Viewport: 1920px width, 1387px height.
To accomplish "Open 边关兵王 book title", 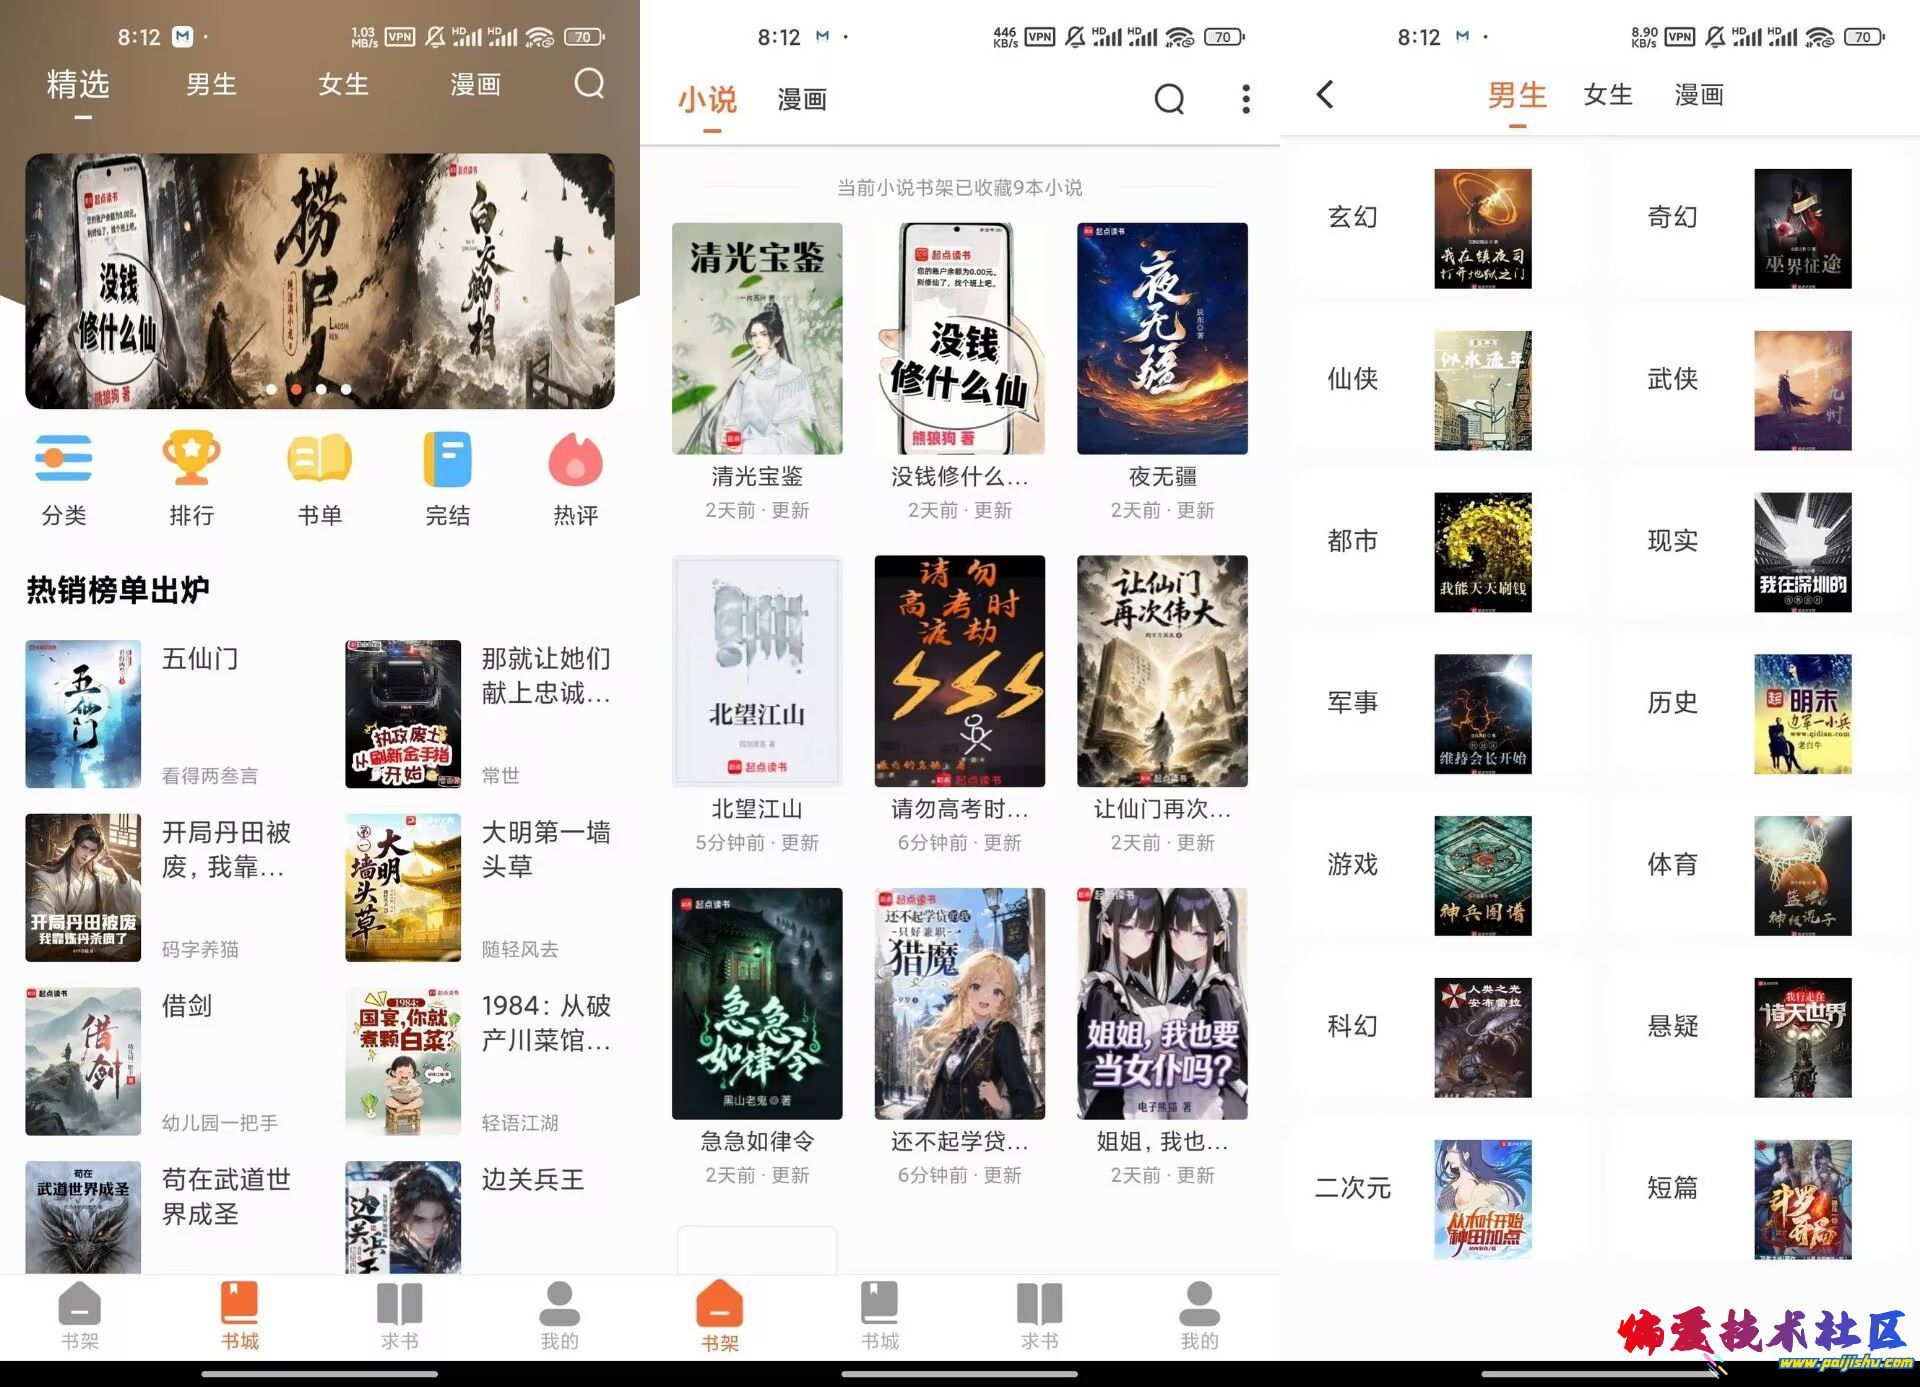I will (x=533, y=1180).
